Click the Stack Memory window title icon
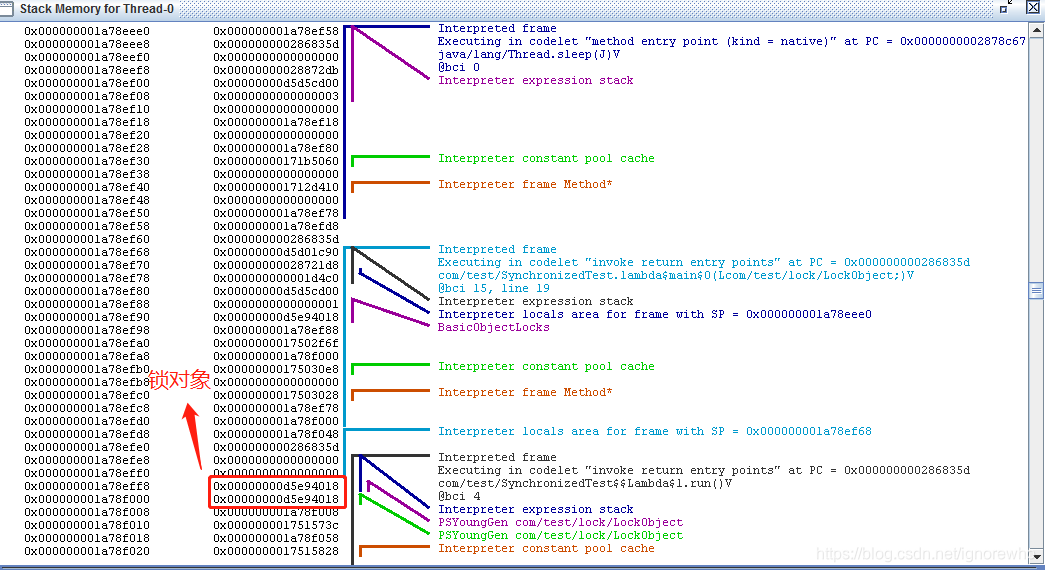This screenshot has height=572, width=1045. [x=7, y=9]
